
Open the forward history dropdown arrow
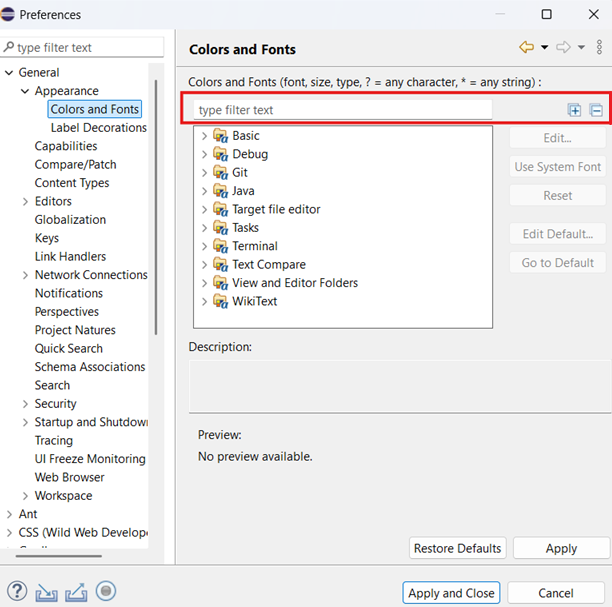[x=581, y=47]
